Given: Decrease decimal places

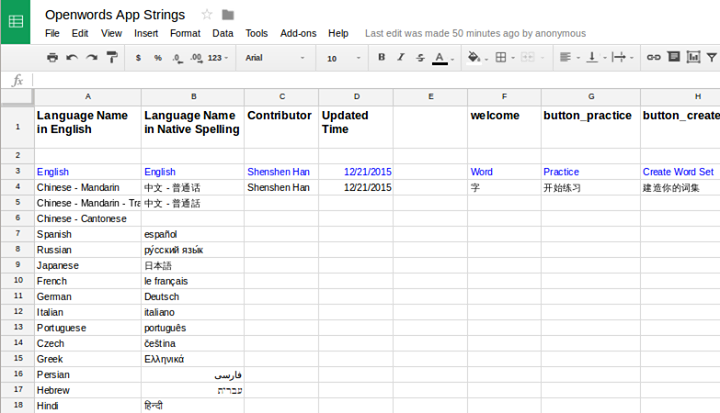Looking at the screenshot, I should point(177,58).
